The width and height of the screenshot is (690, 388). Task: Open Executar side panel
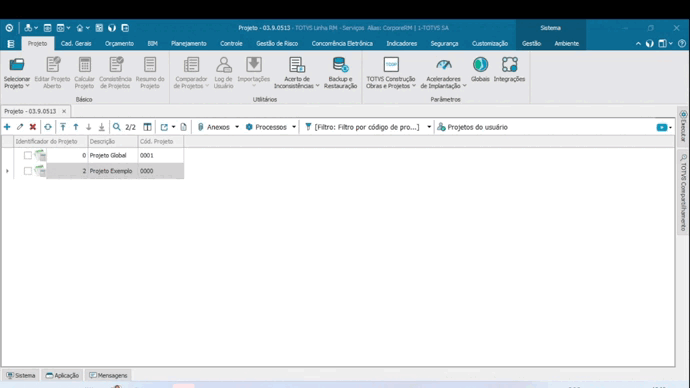(x=683, y=126)
